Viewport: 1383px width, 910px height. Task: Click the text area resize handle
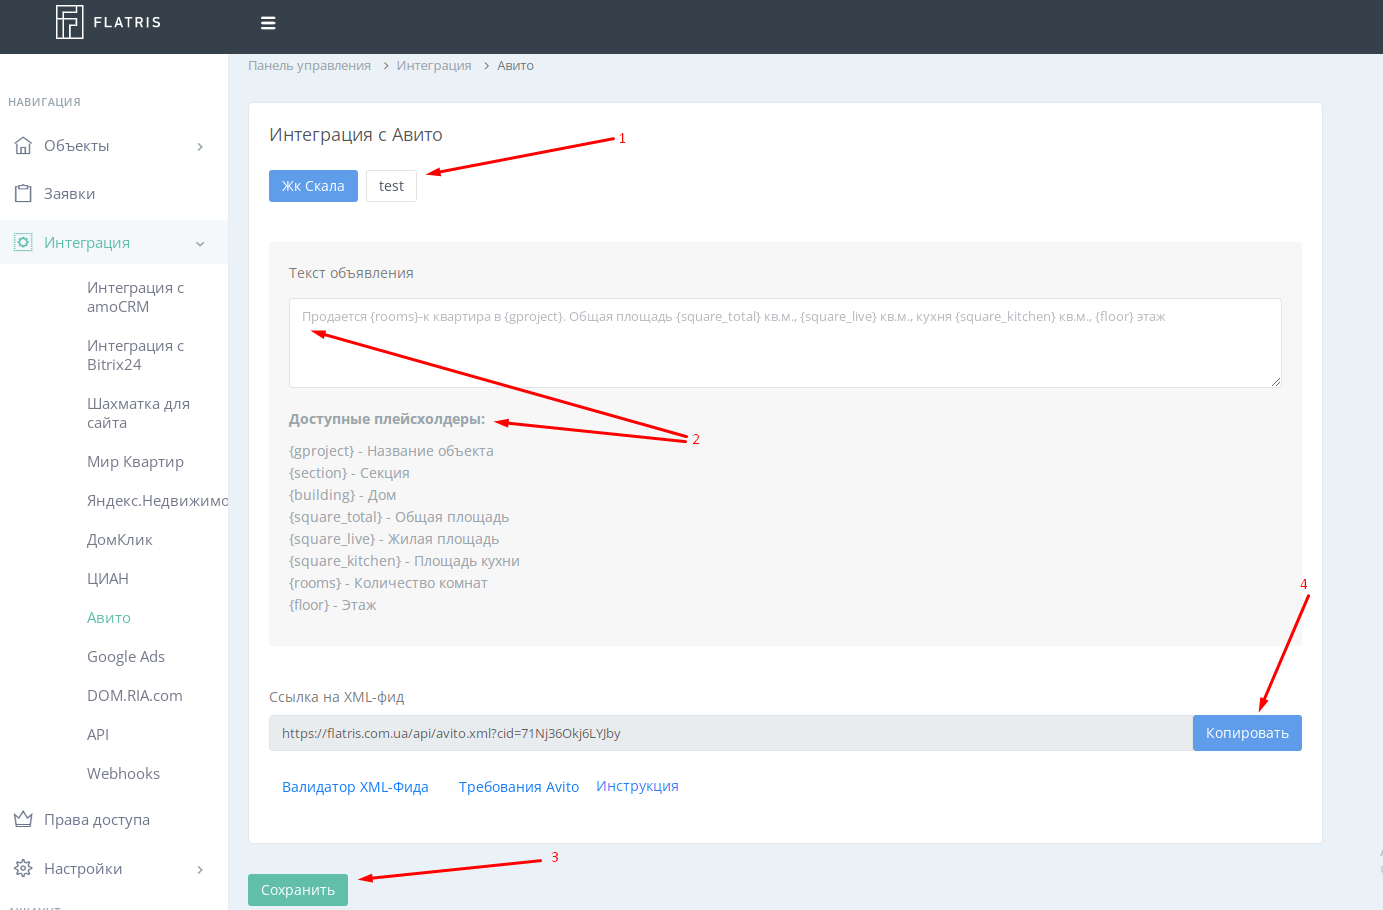1275,381
